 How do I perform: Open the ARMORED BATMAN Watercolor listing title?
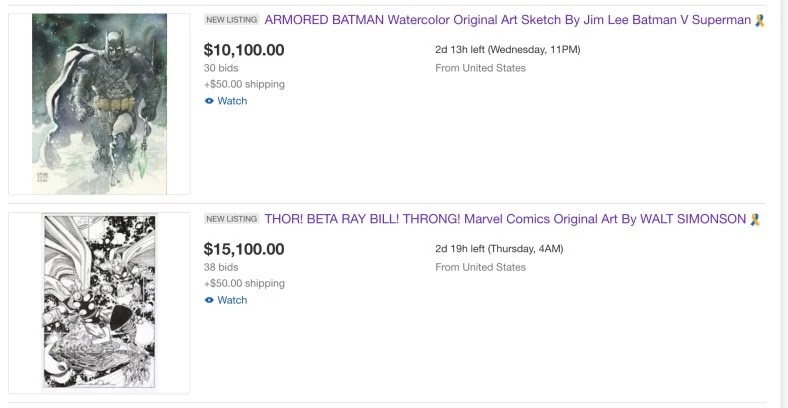pos(508,20)
